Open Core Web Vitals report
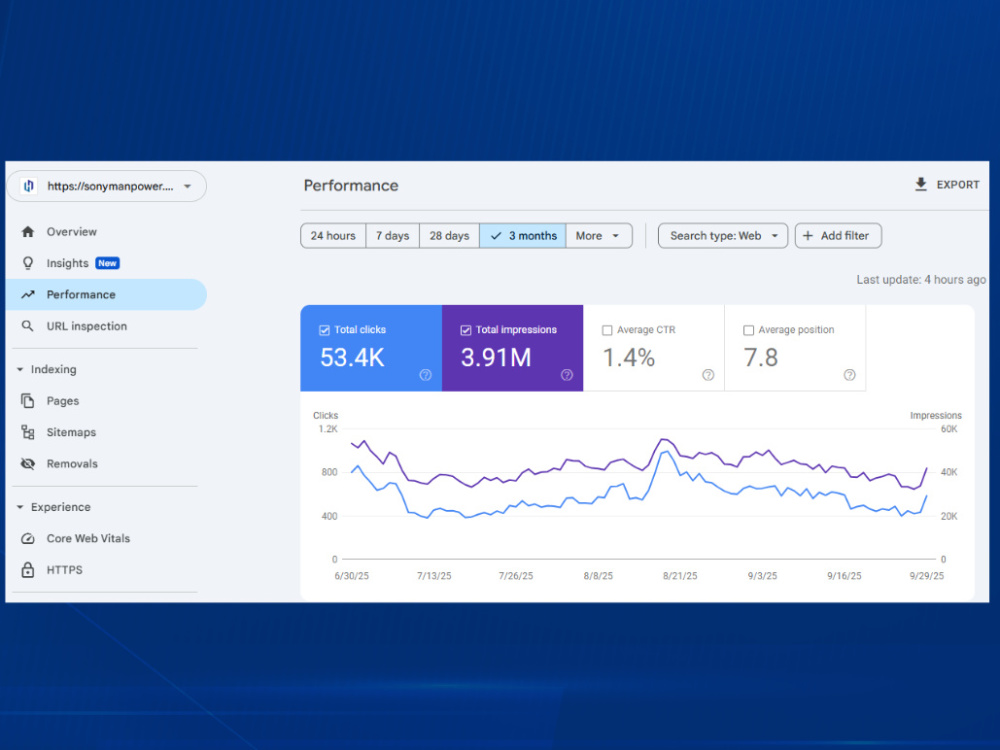1000x750 pixels. point(106,538)
